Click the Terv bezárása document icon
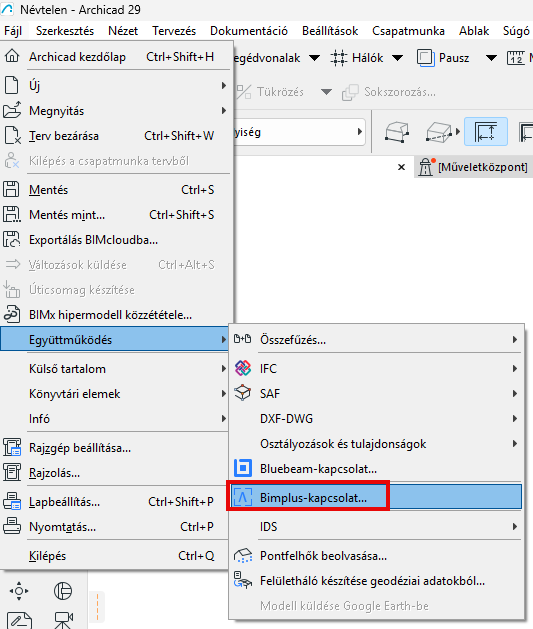Viewport: 533px width, 629px height. 12,135
